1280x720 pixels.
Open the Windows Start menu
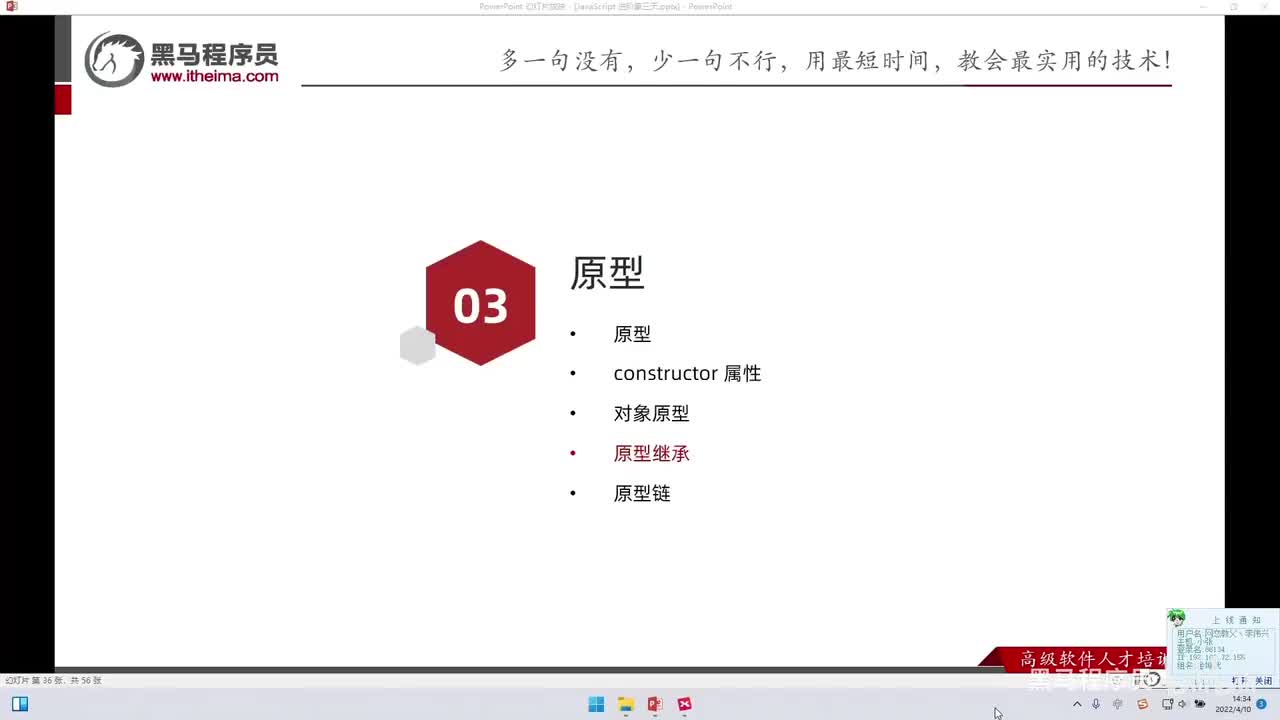coord(596,704)
